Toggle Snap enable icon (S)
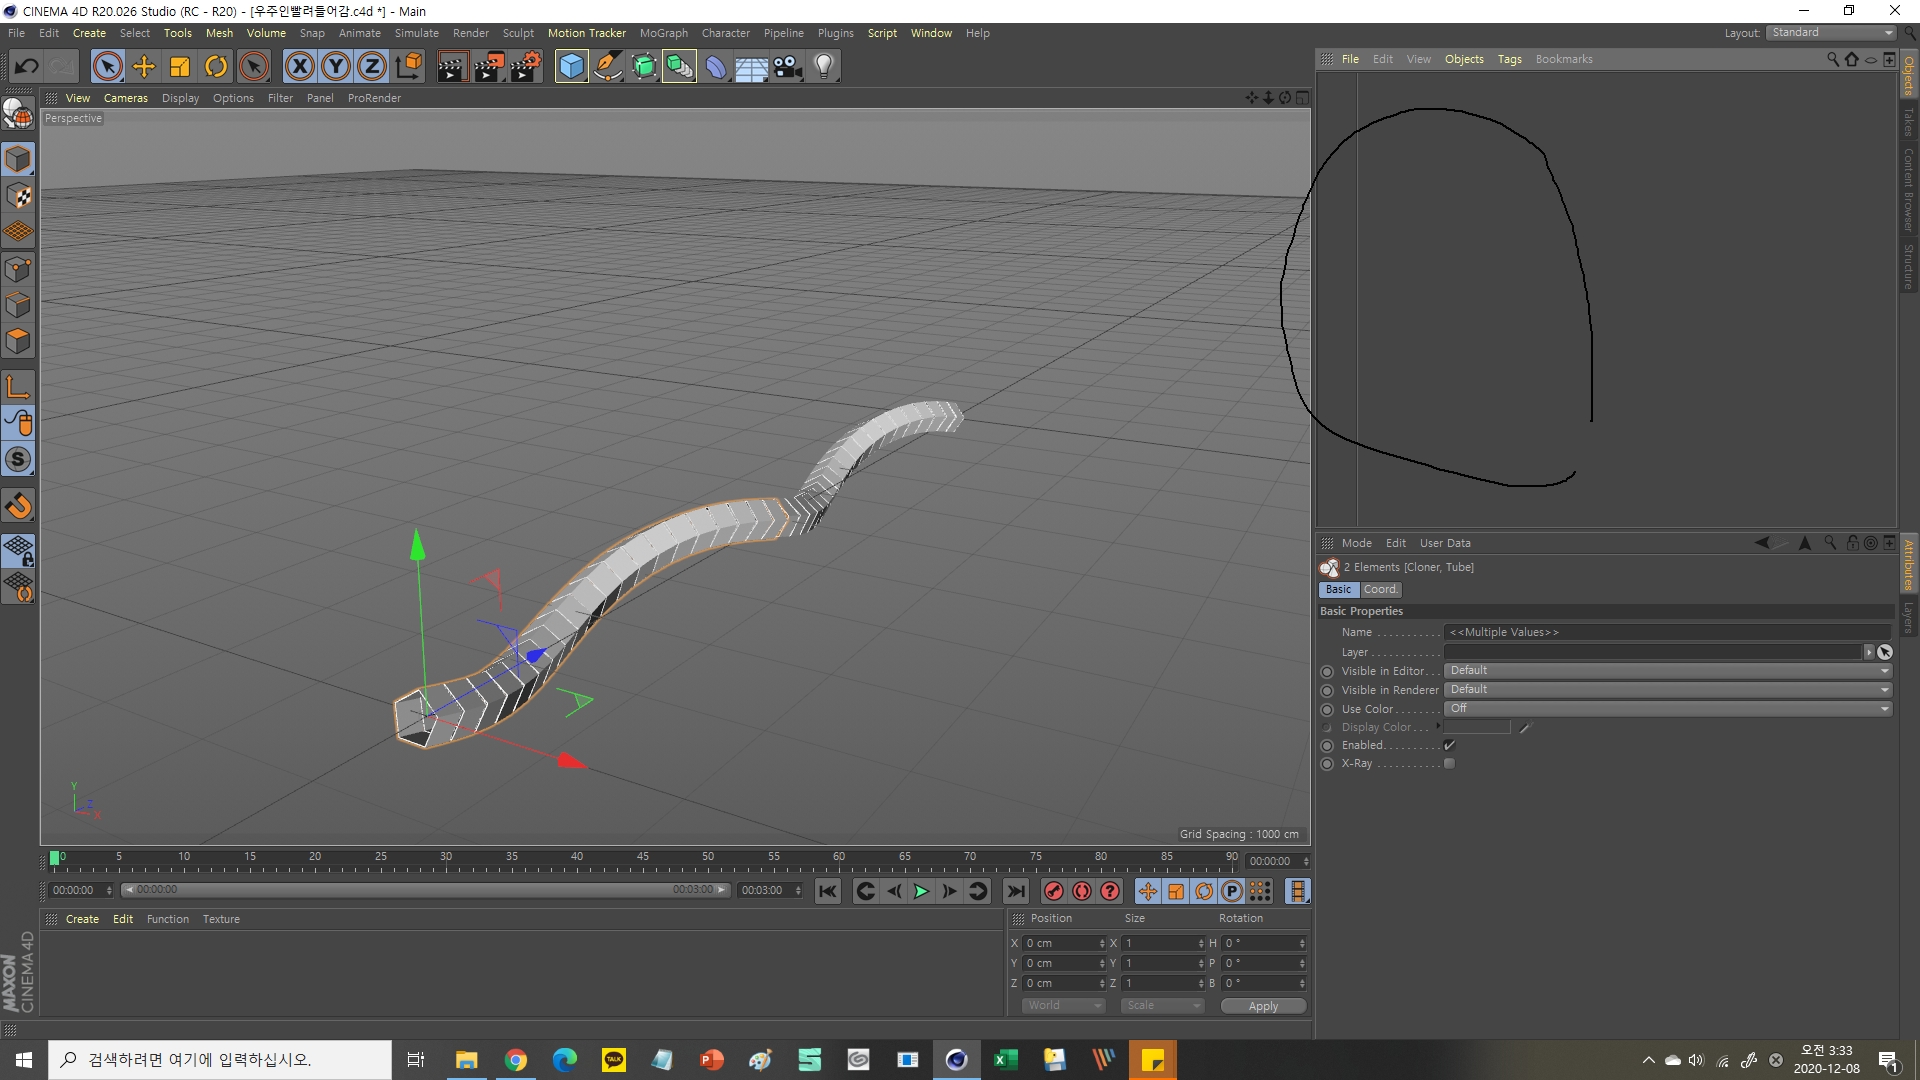 18,459
